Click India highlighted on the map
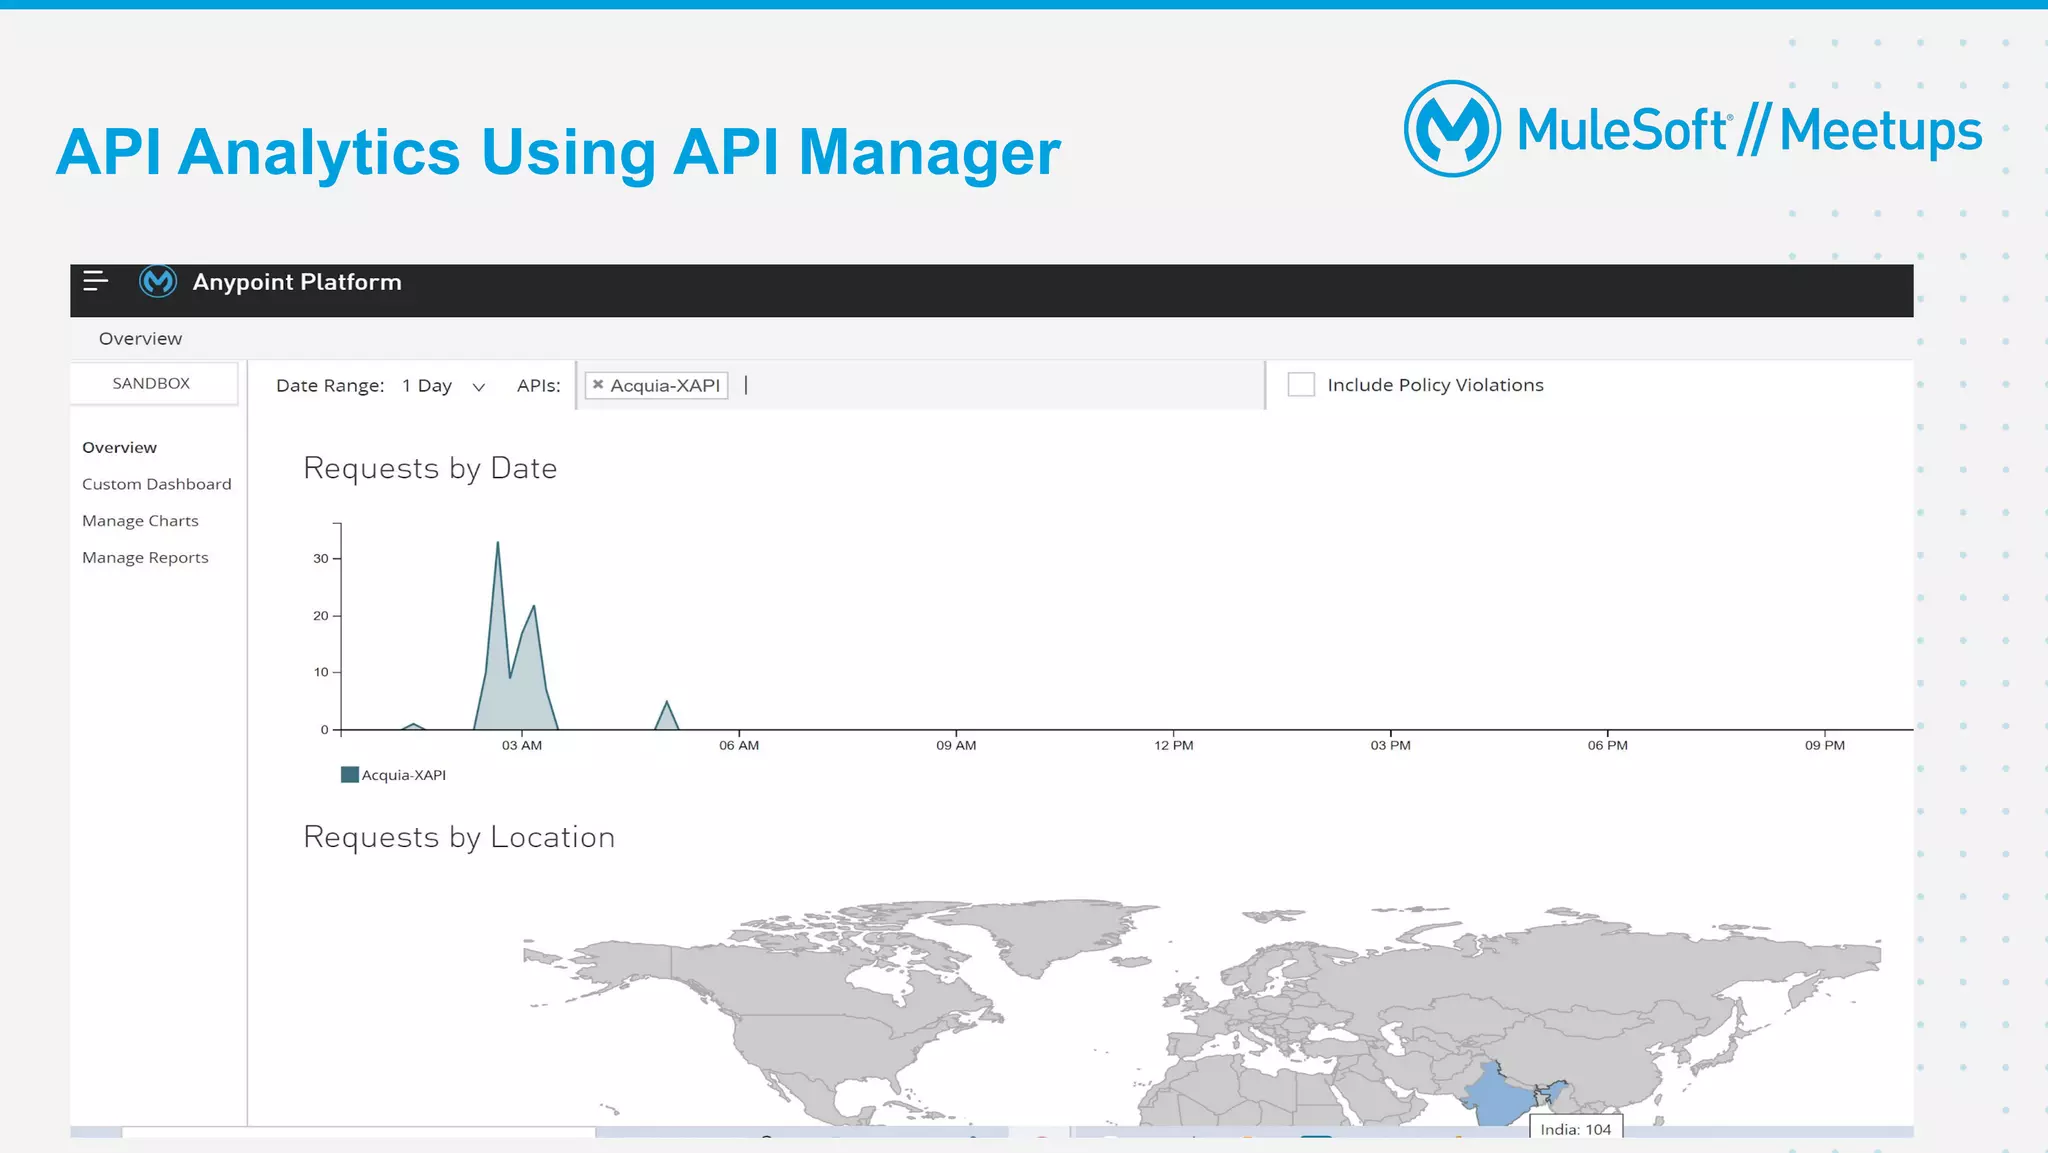The height and width of the screenshot is (1153, 2048). [x=1497, y=1098]
